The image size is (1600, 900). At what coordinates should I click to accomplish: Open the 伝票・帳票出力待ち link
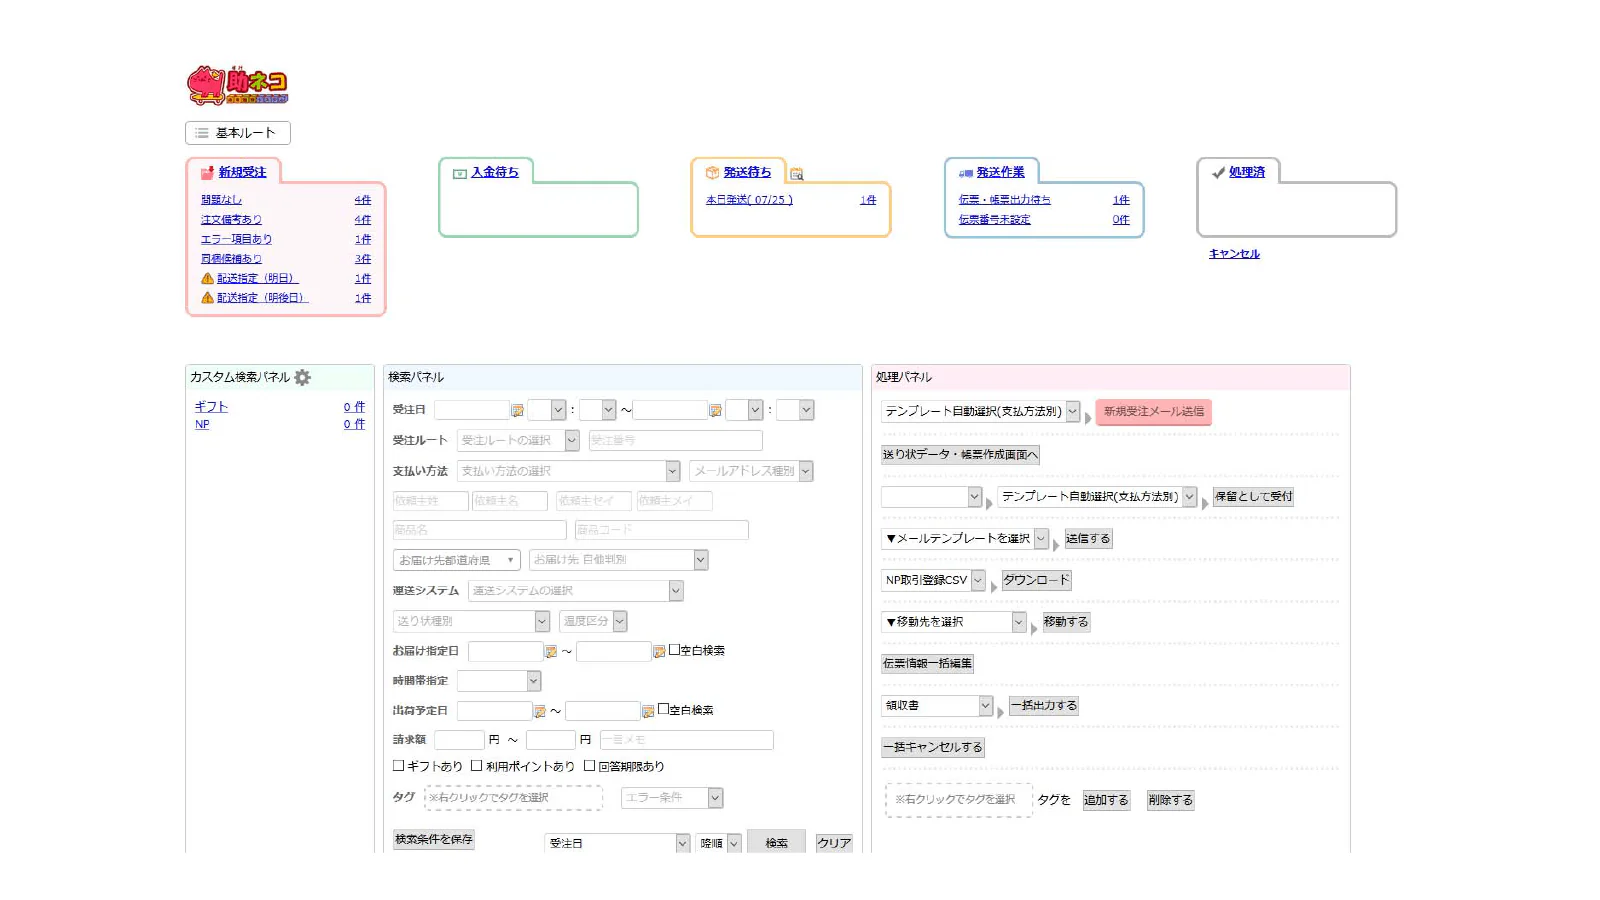1004,200
